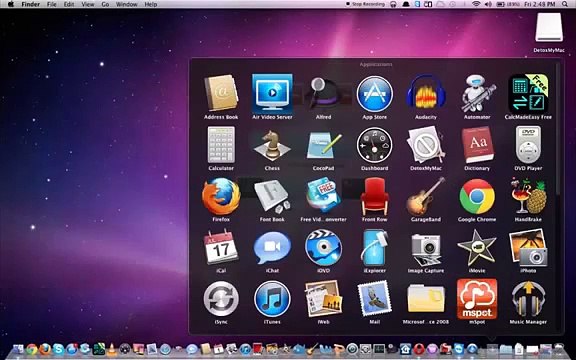Launch iChat from the stack
576x360 pixels.
point(272,248)
